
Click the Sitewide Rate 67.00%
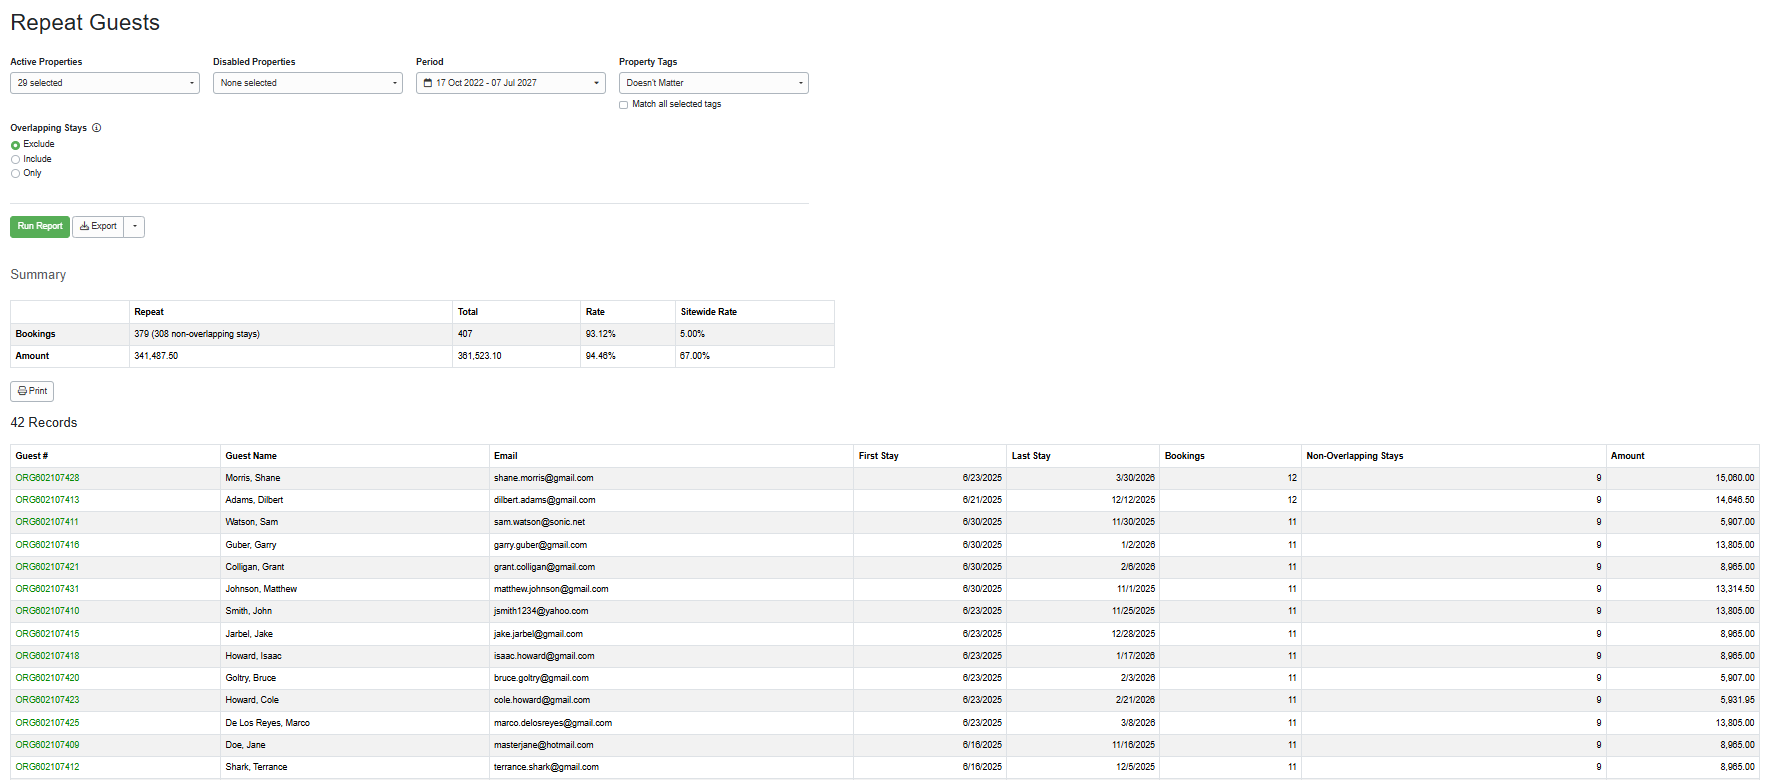pos(695,356)
